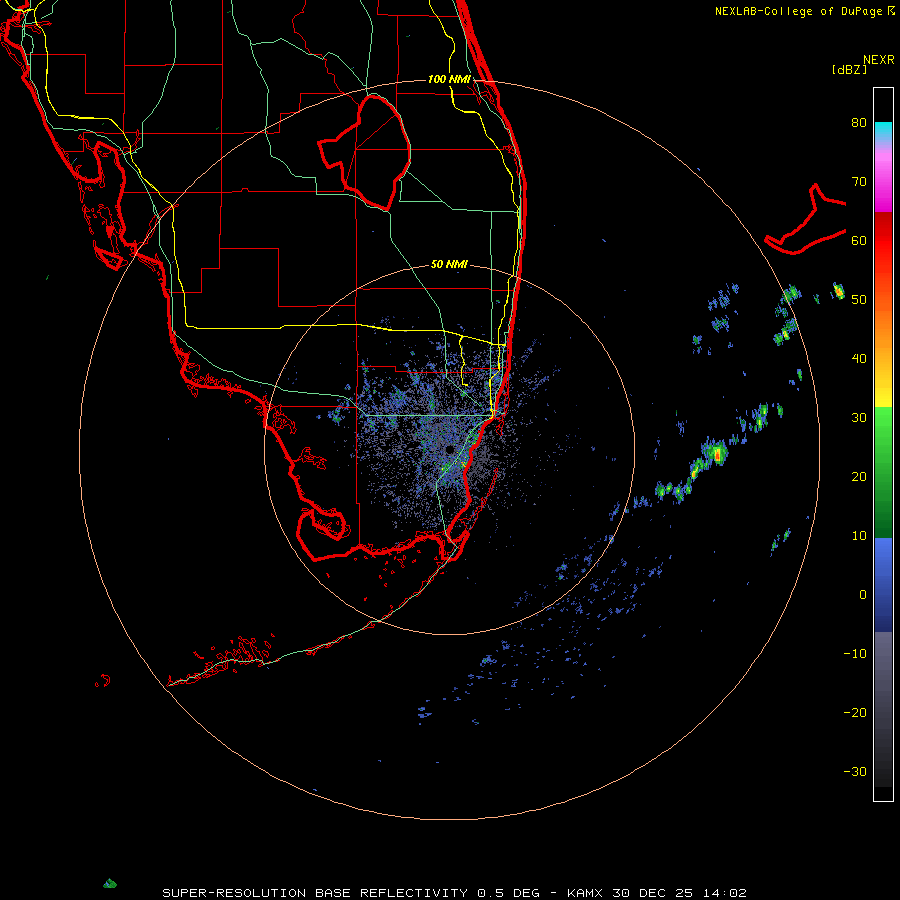
Task: Click the dBZ unit label above colorbar
Action: point(849,69)
